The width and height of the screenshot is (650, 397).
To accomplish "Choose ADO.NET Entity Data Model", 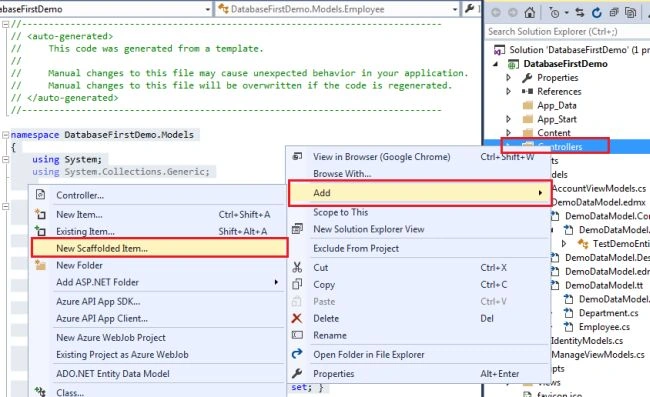I will 113,374.
